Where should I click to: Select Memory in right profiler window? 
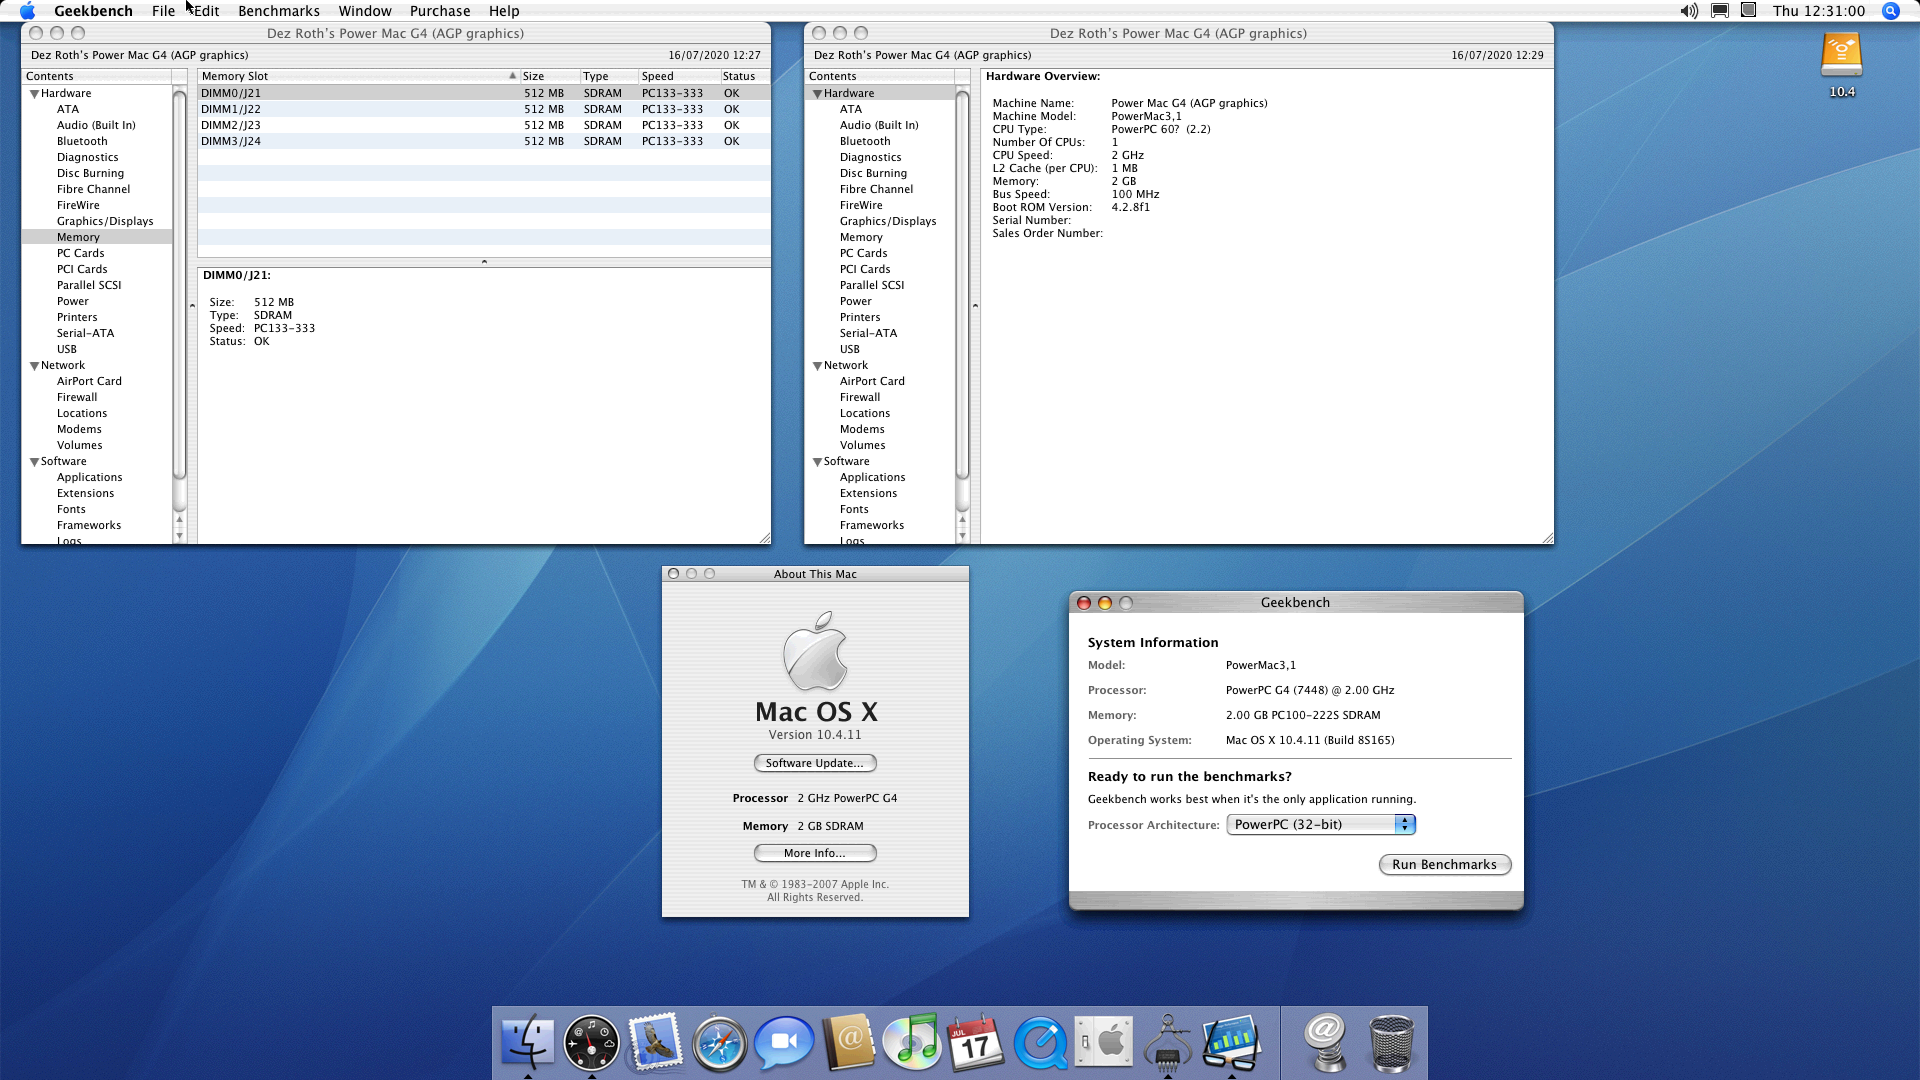pos(861,237)
